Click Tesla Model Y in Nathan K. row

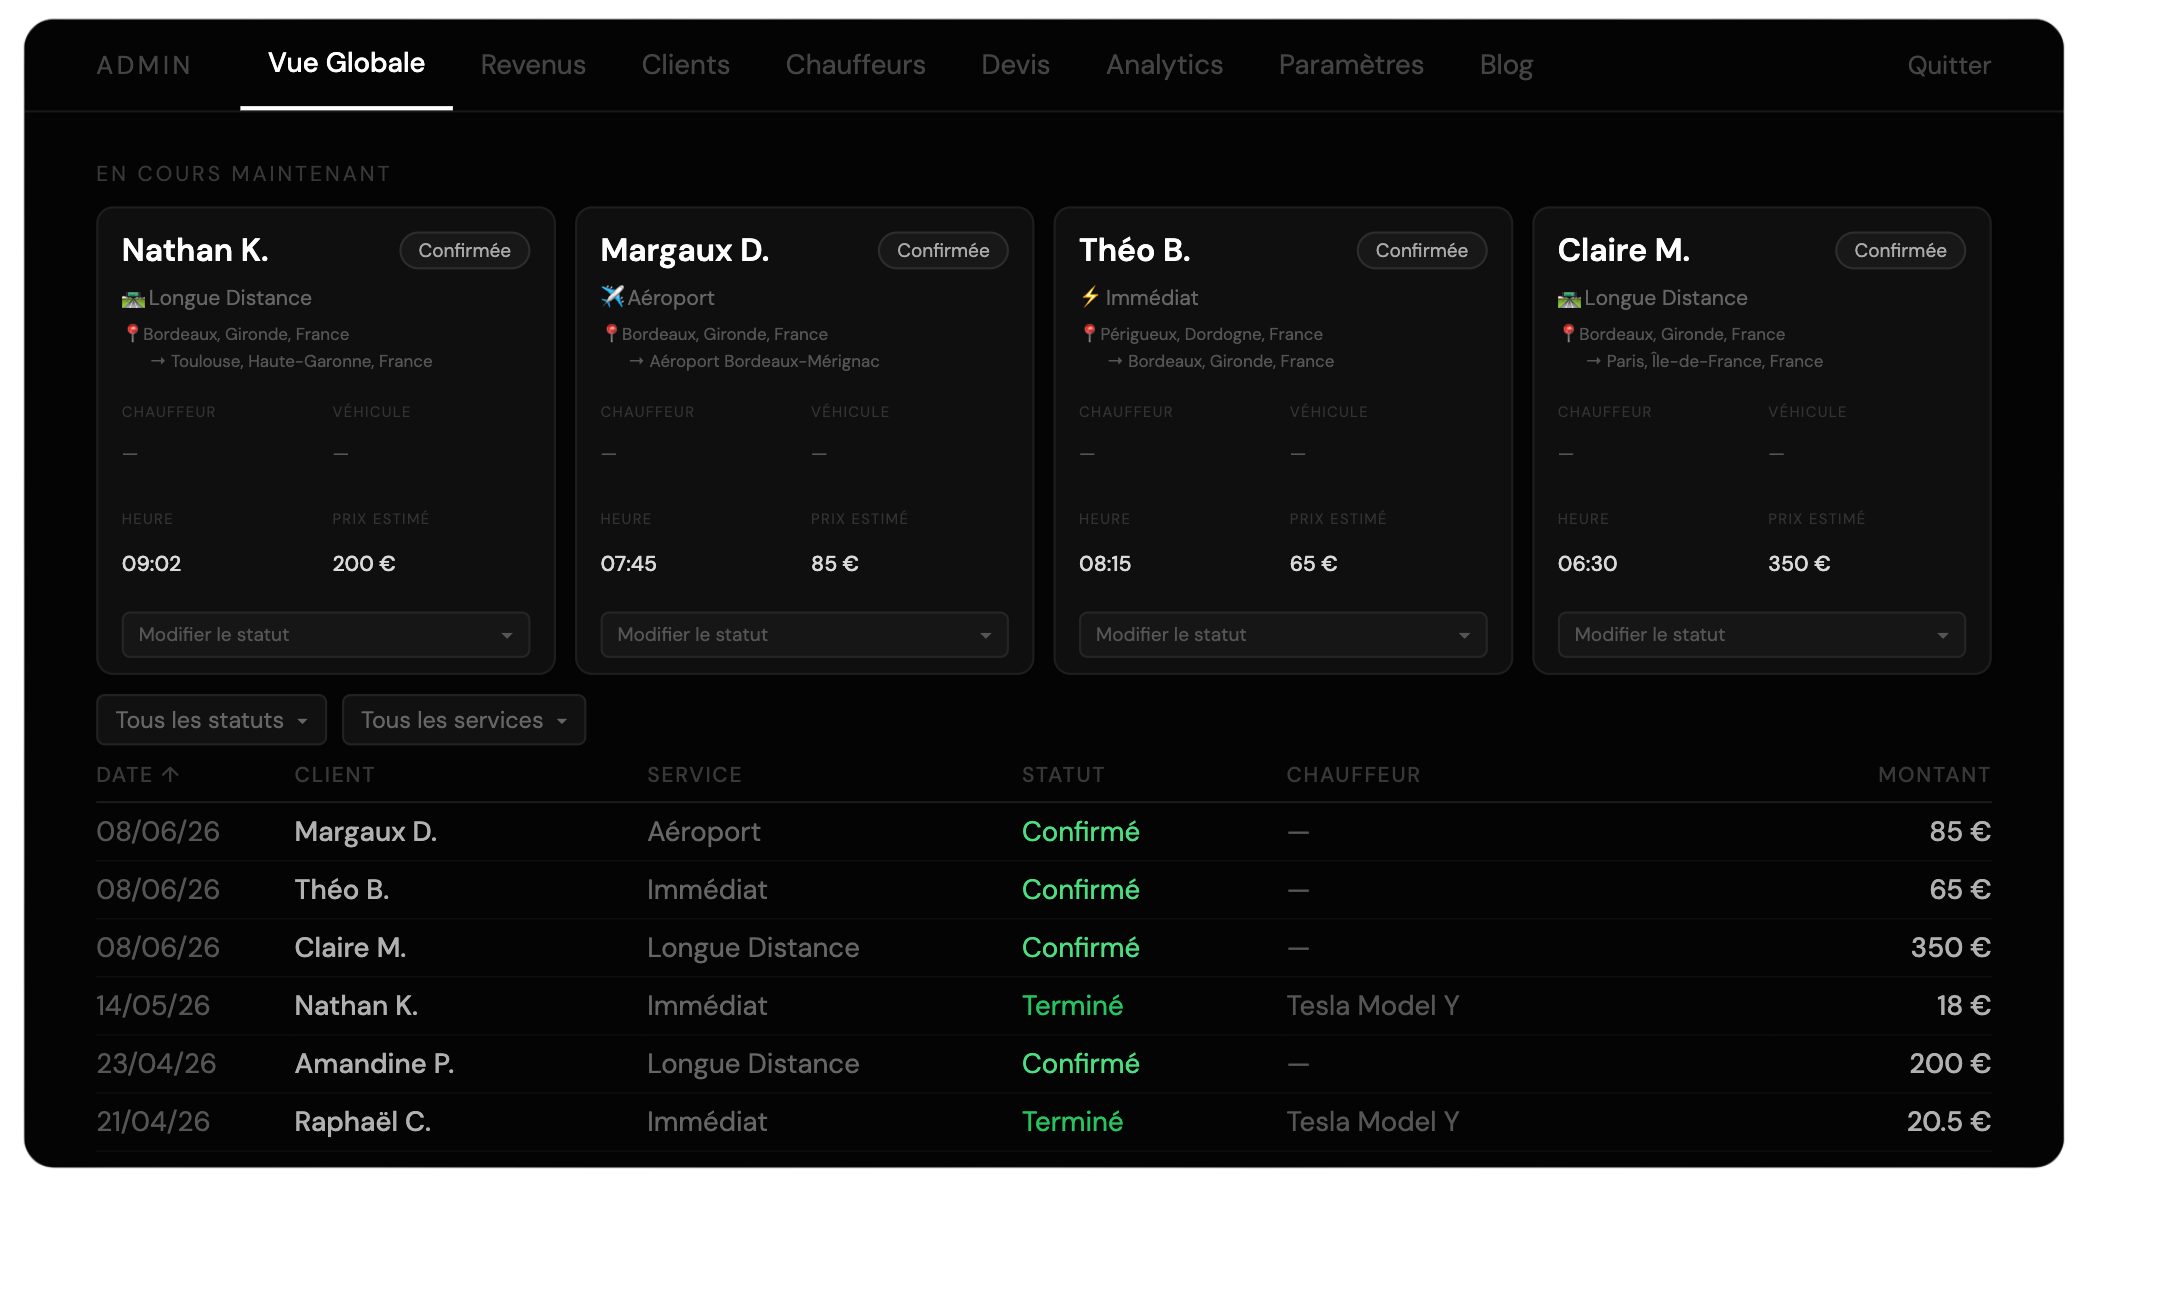tap(1373, 1006)
